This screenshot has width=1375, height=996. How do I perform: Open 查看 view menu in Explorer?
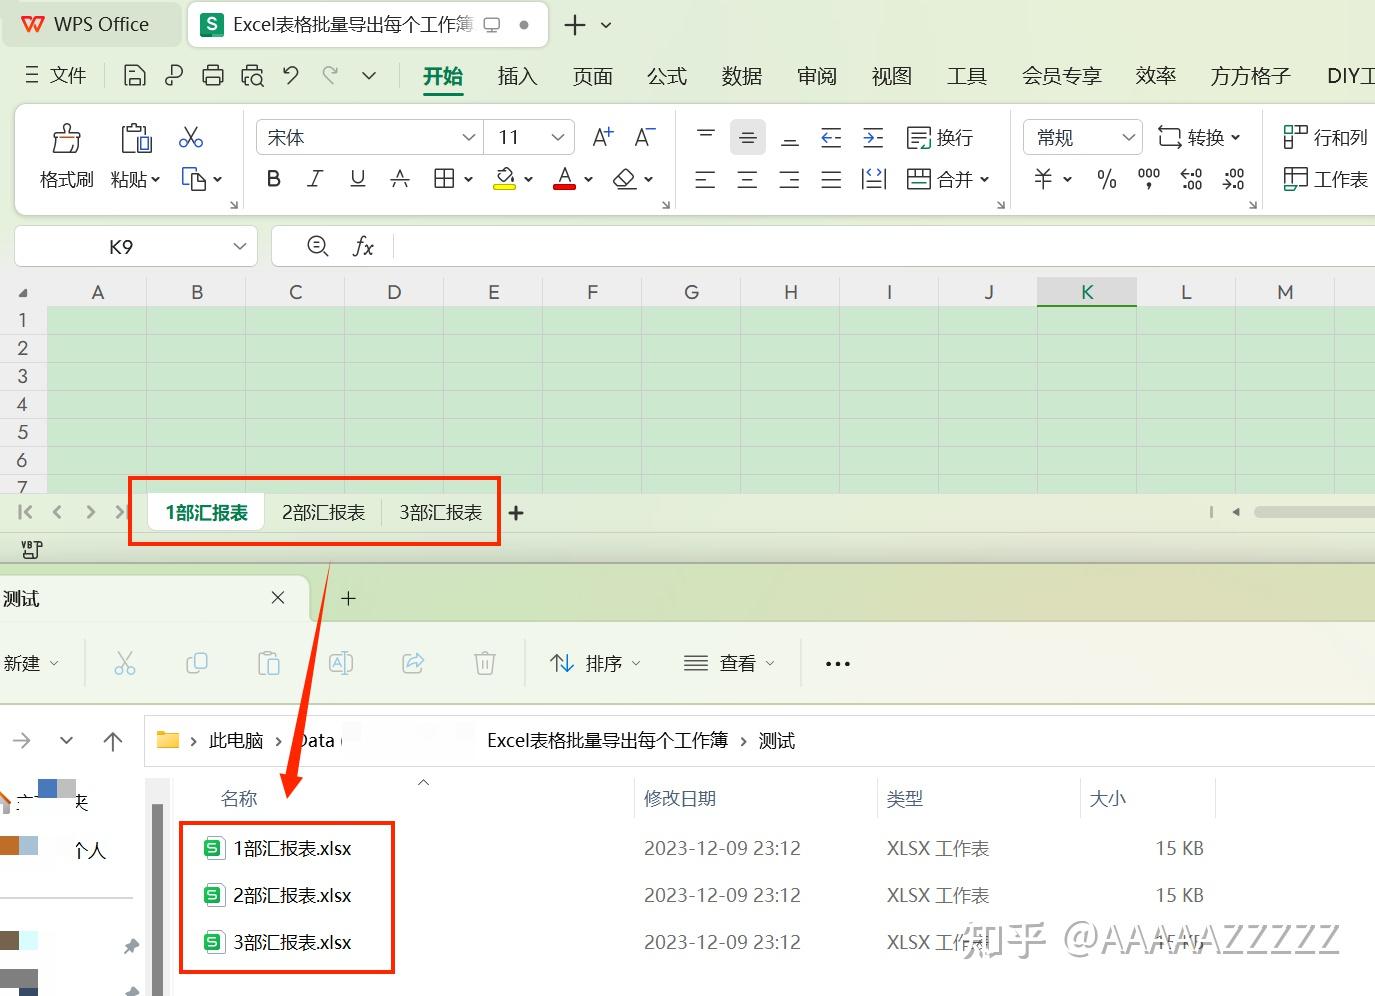[x=729, y=663]
